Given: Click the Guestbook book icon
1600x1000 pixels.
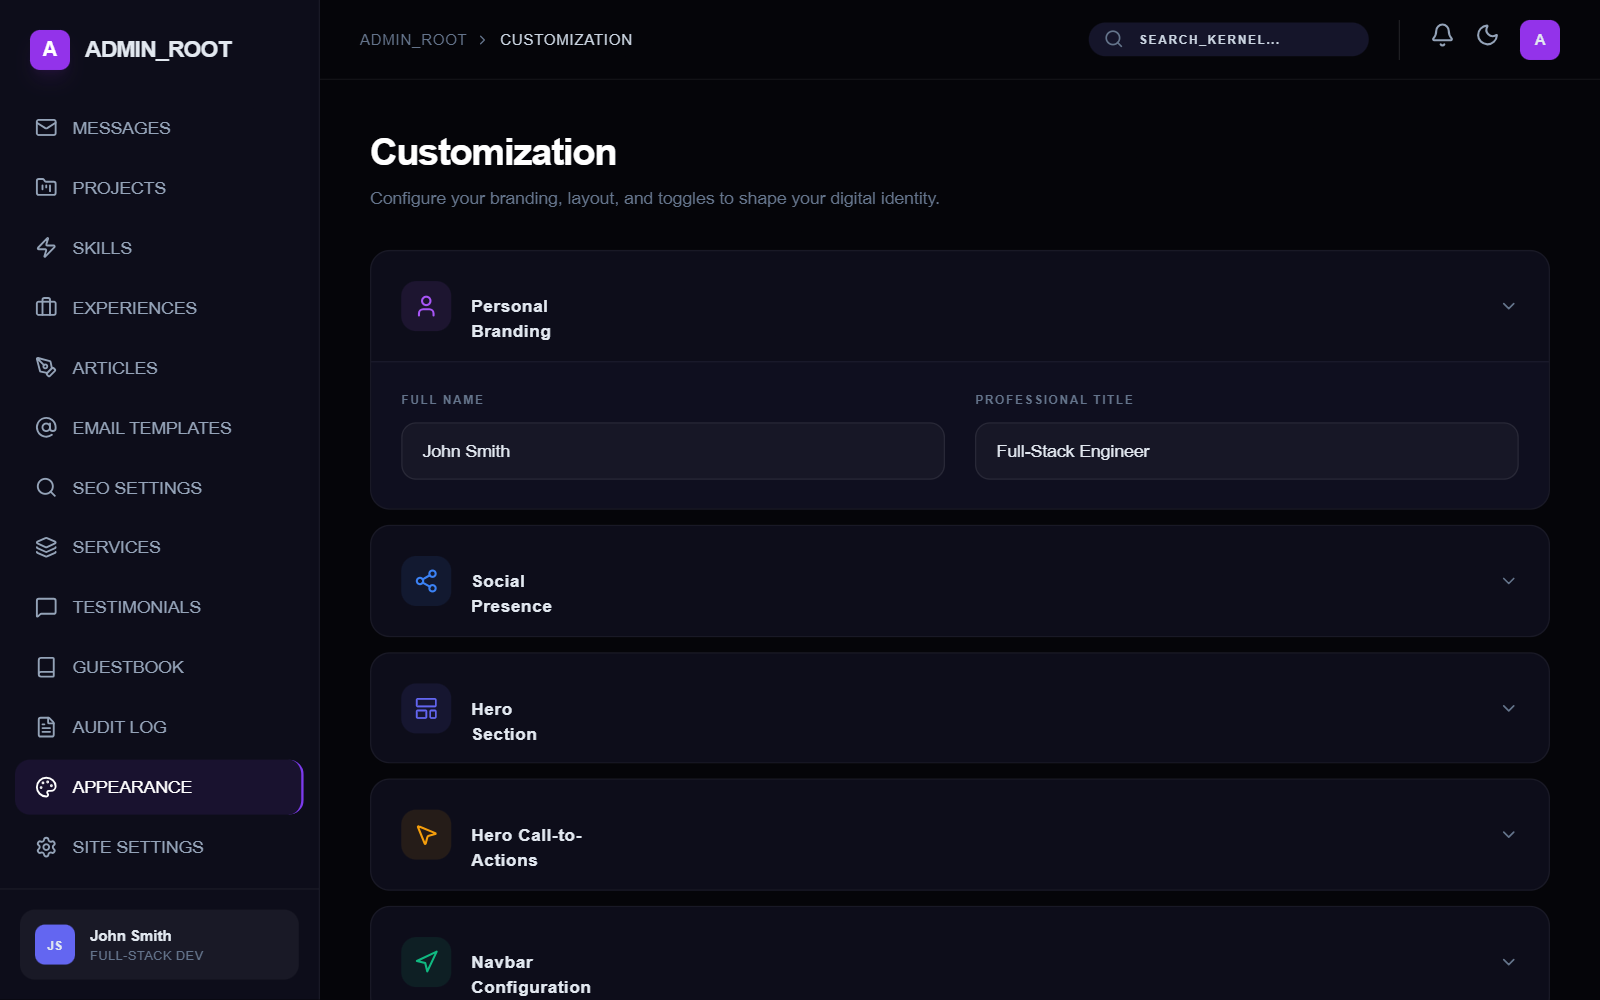Looking at the screenshot, I should pyautogui.click(x=46, y=667).
